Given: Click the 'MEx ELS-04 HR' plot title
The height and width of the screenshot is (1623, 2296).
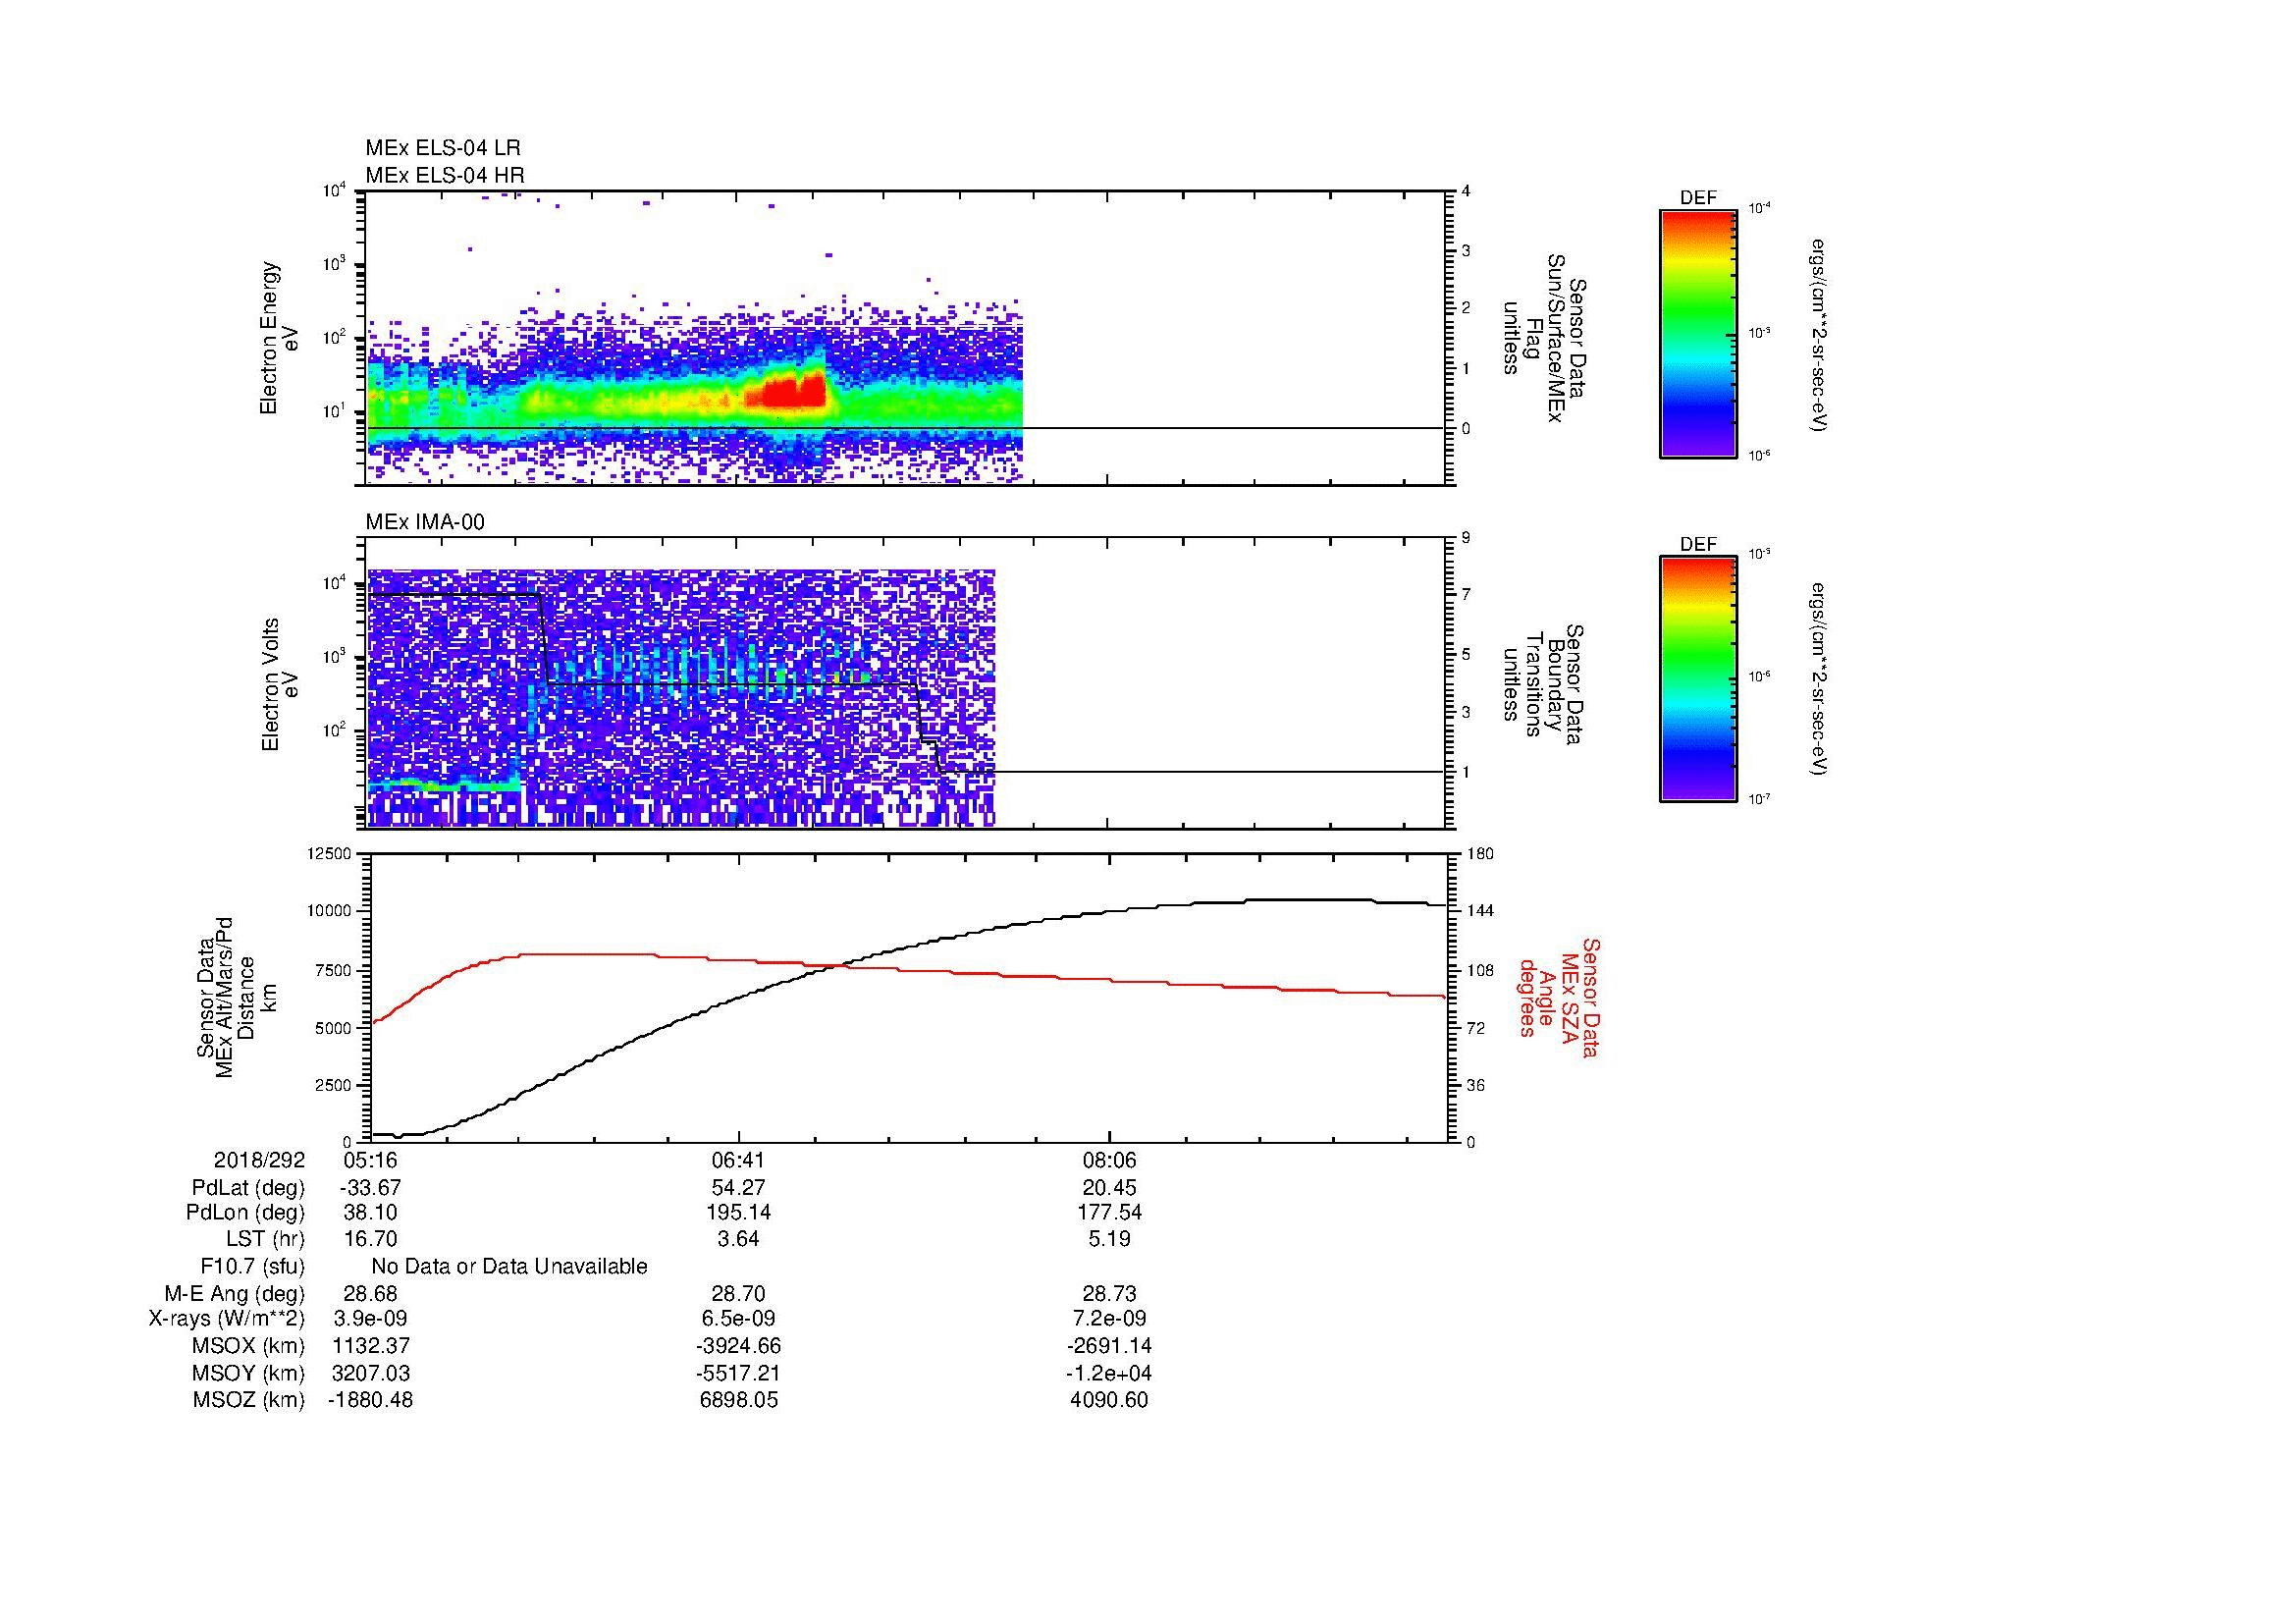Looking at the screenshot, I should coord(445,175).
